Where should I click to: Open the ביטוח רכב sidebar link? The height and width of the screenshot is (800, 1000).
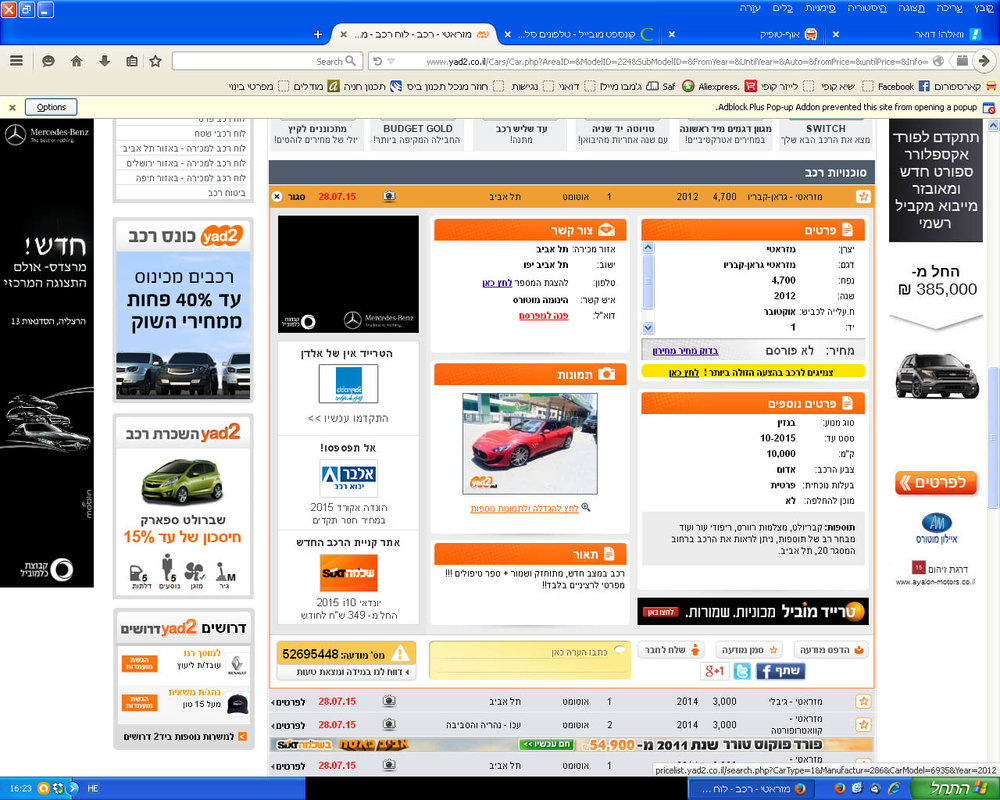tap(226, 193)
